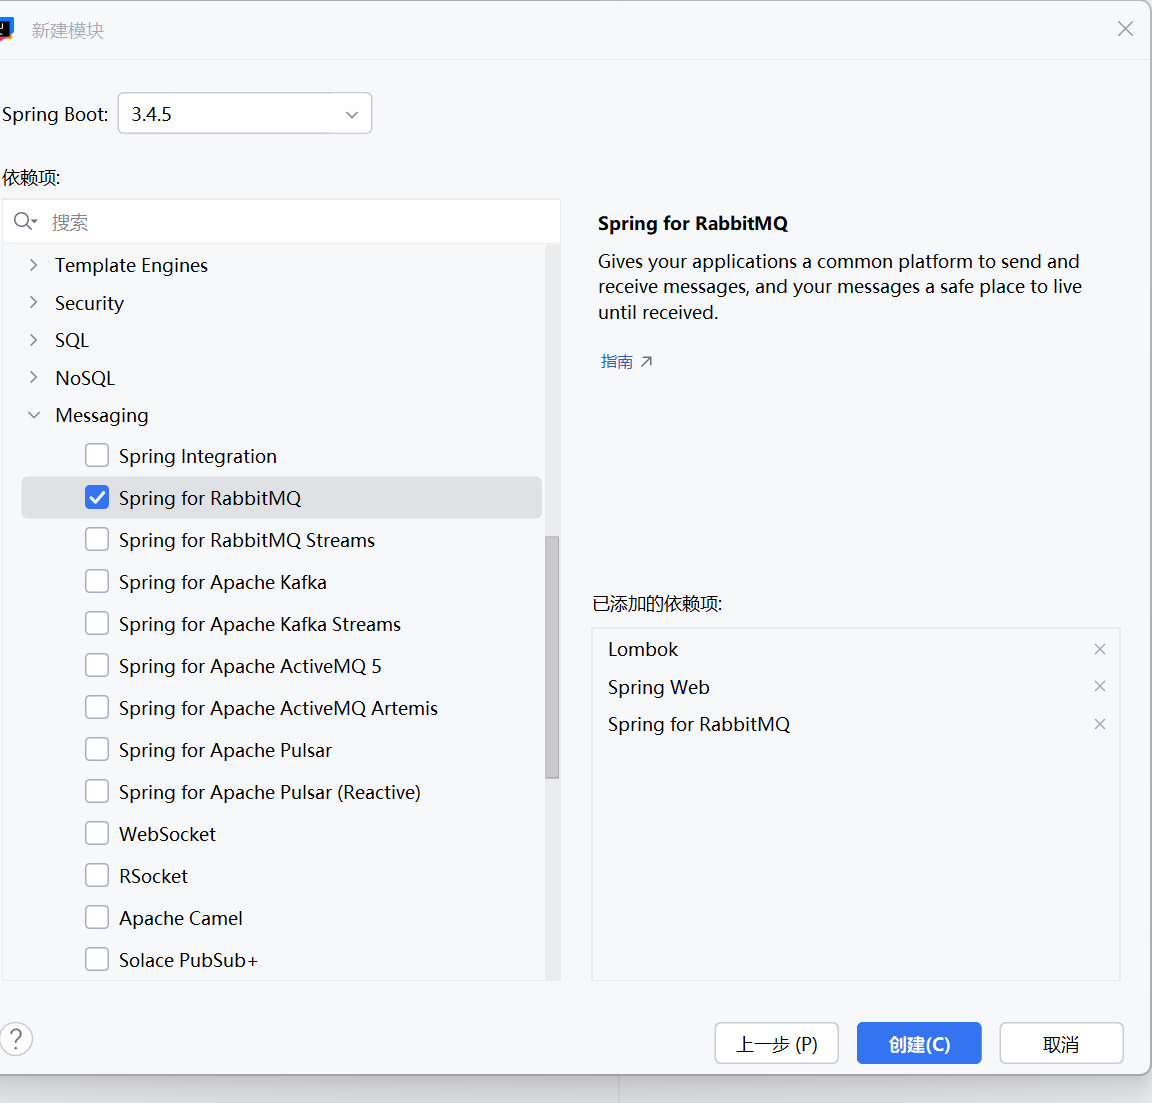Check the Apache Camel checkbox
Viewport: 1152px width, 1103px height.
(97, 917)
